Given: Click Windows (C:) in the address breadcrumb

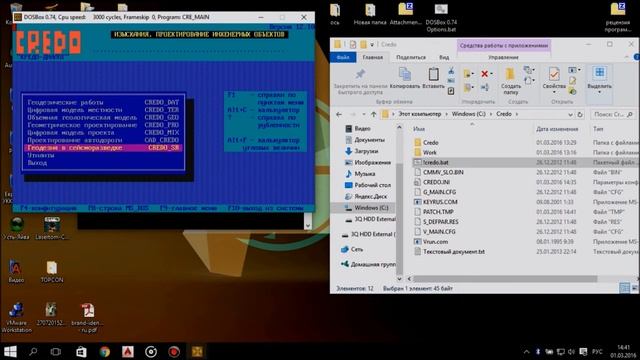Looking at the screenshot, I should click(469, 114).
